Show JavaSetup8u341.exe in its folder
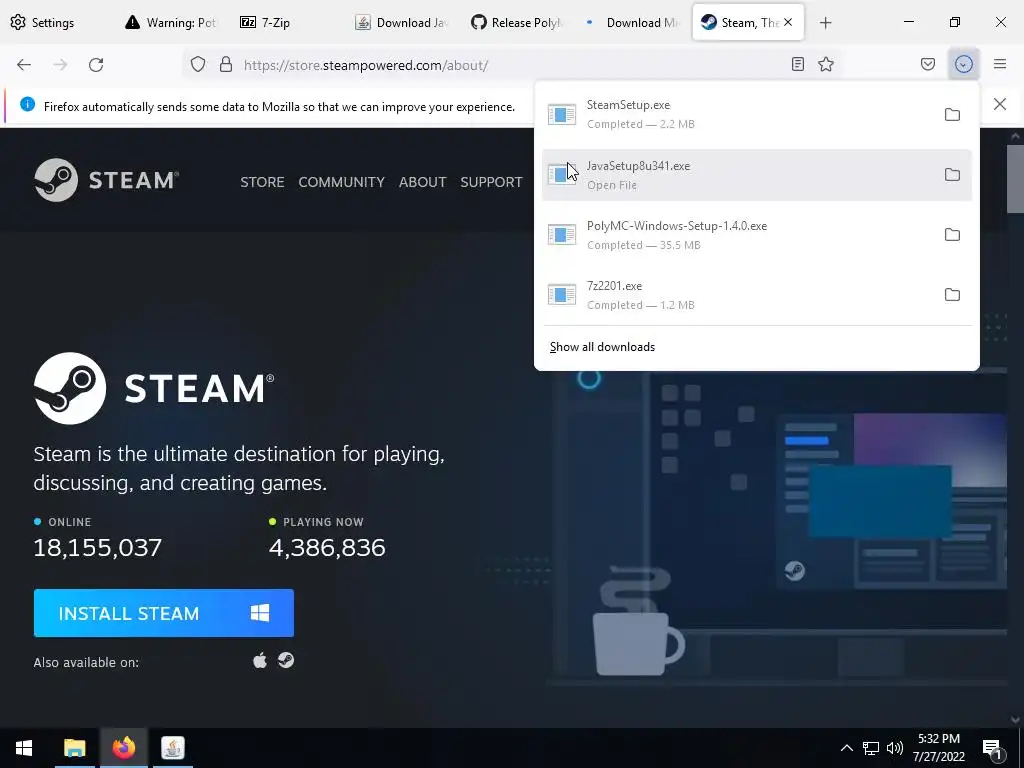The width and height of the screenshot is (1024, 768). pyautogui.click(x=952, y=174)
